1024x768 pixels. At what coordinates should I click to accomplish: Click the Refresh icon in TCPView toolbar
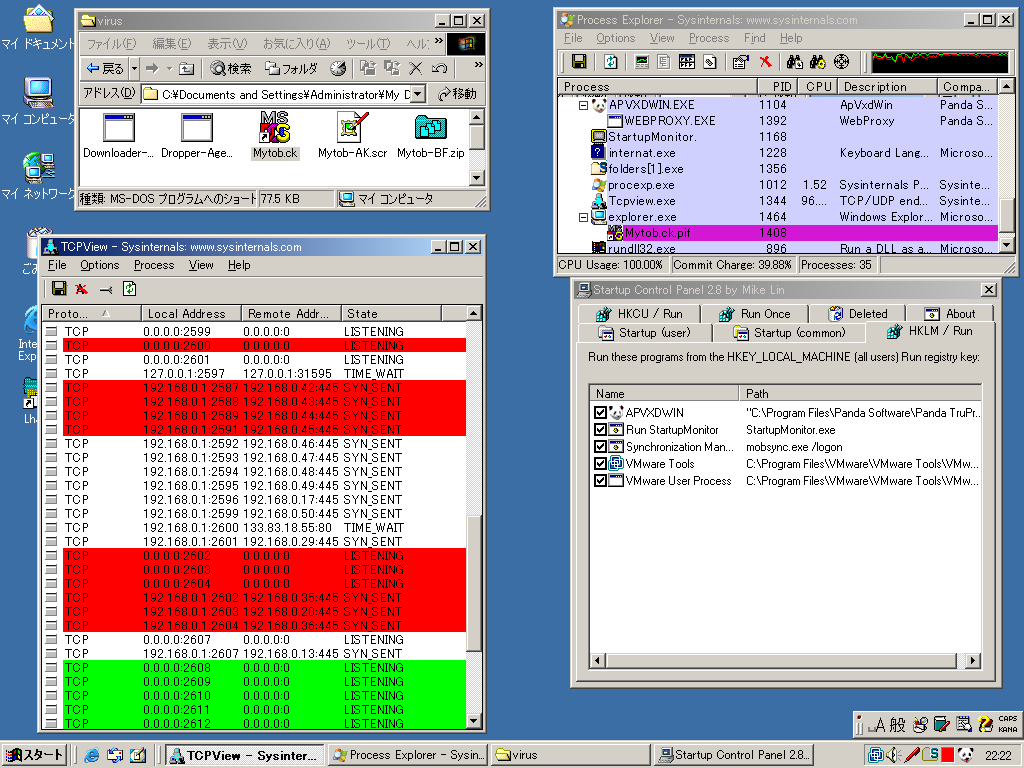point(129,289)
